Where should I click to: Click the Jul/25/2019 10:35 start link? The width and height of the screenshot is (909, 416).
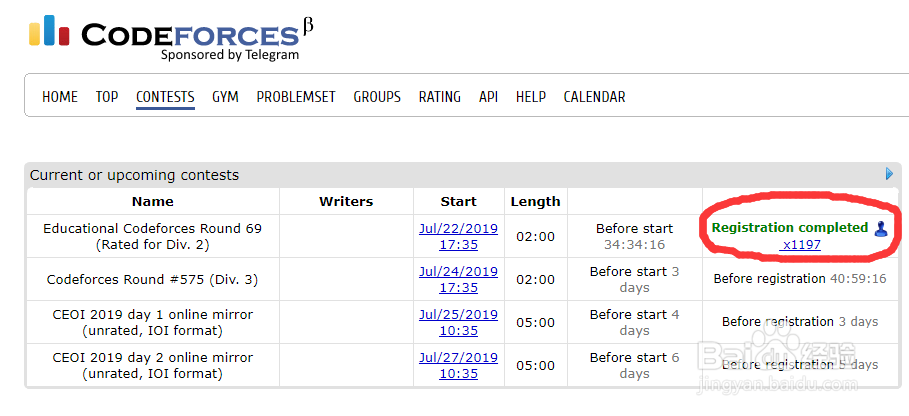point(458,322)
